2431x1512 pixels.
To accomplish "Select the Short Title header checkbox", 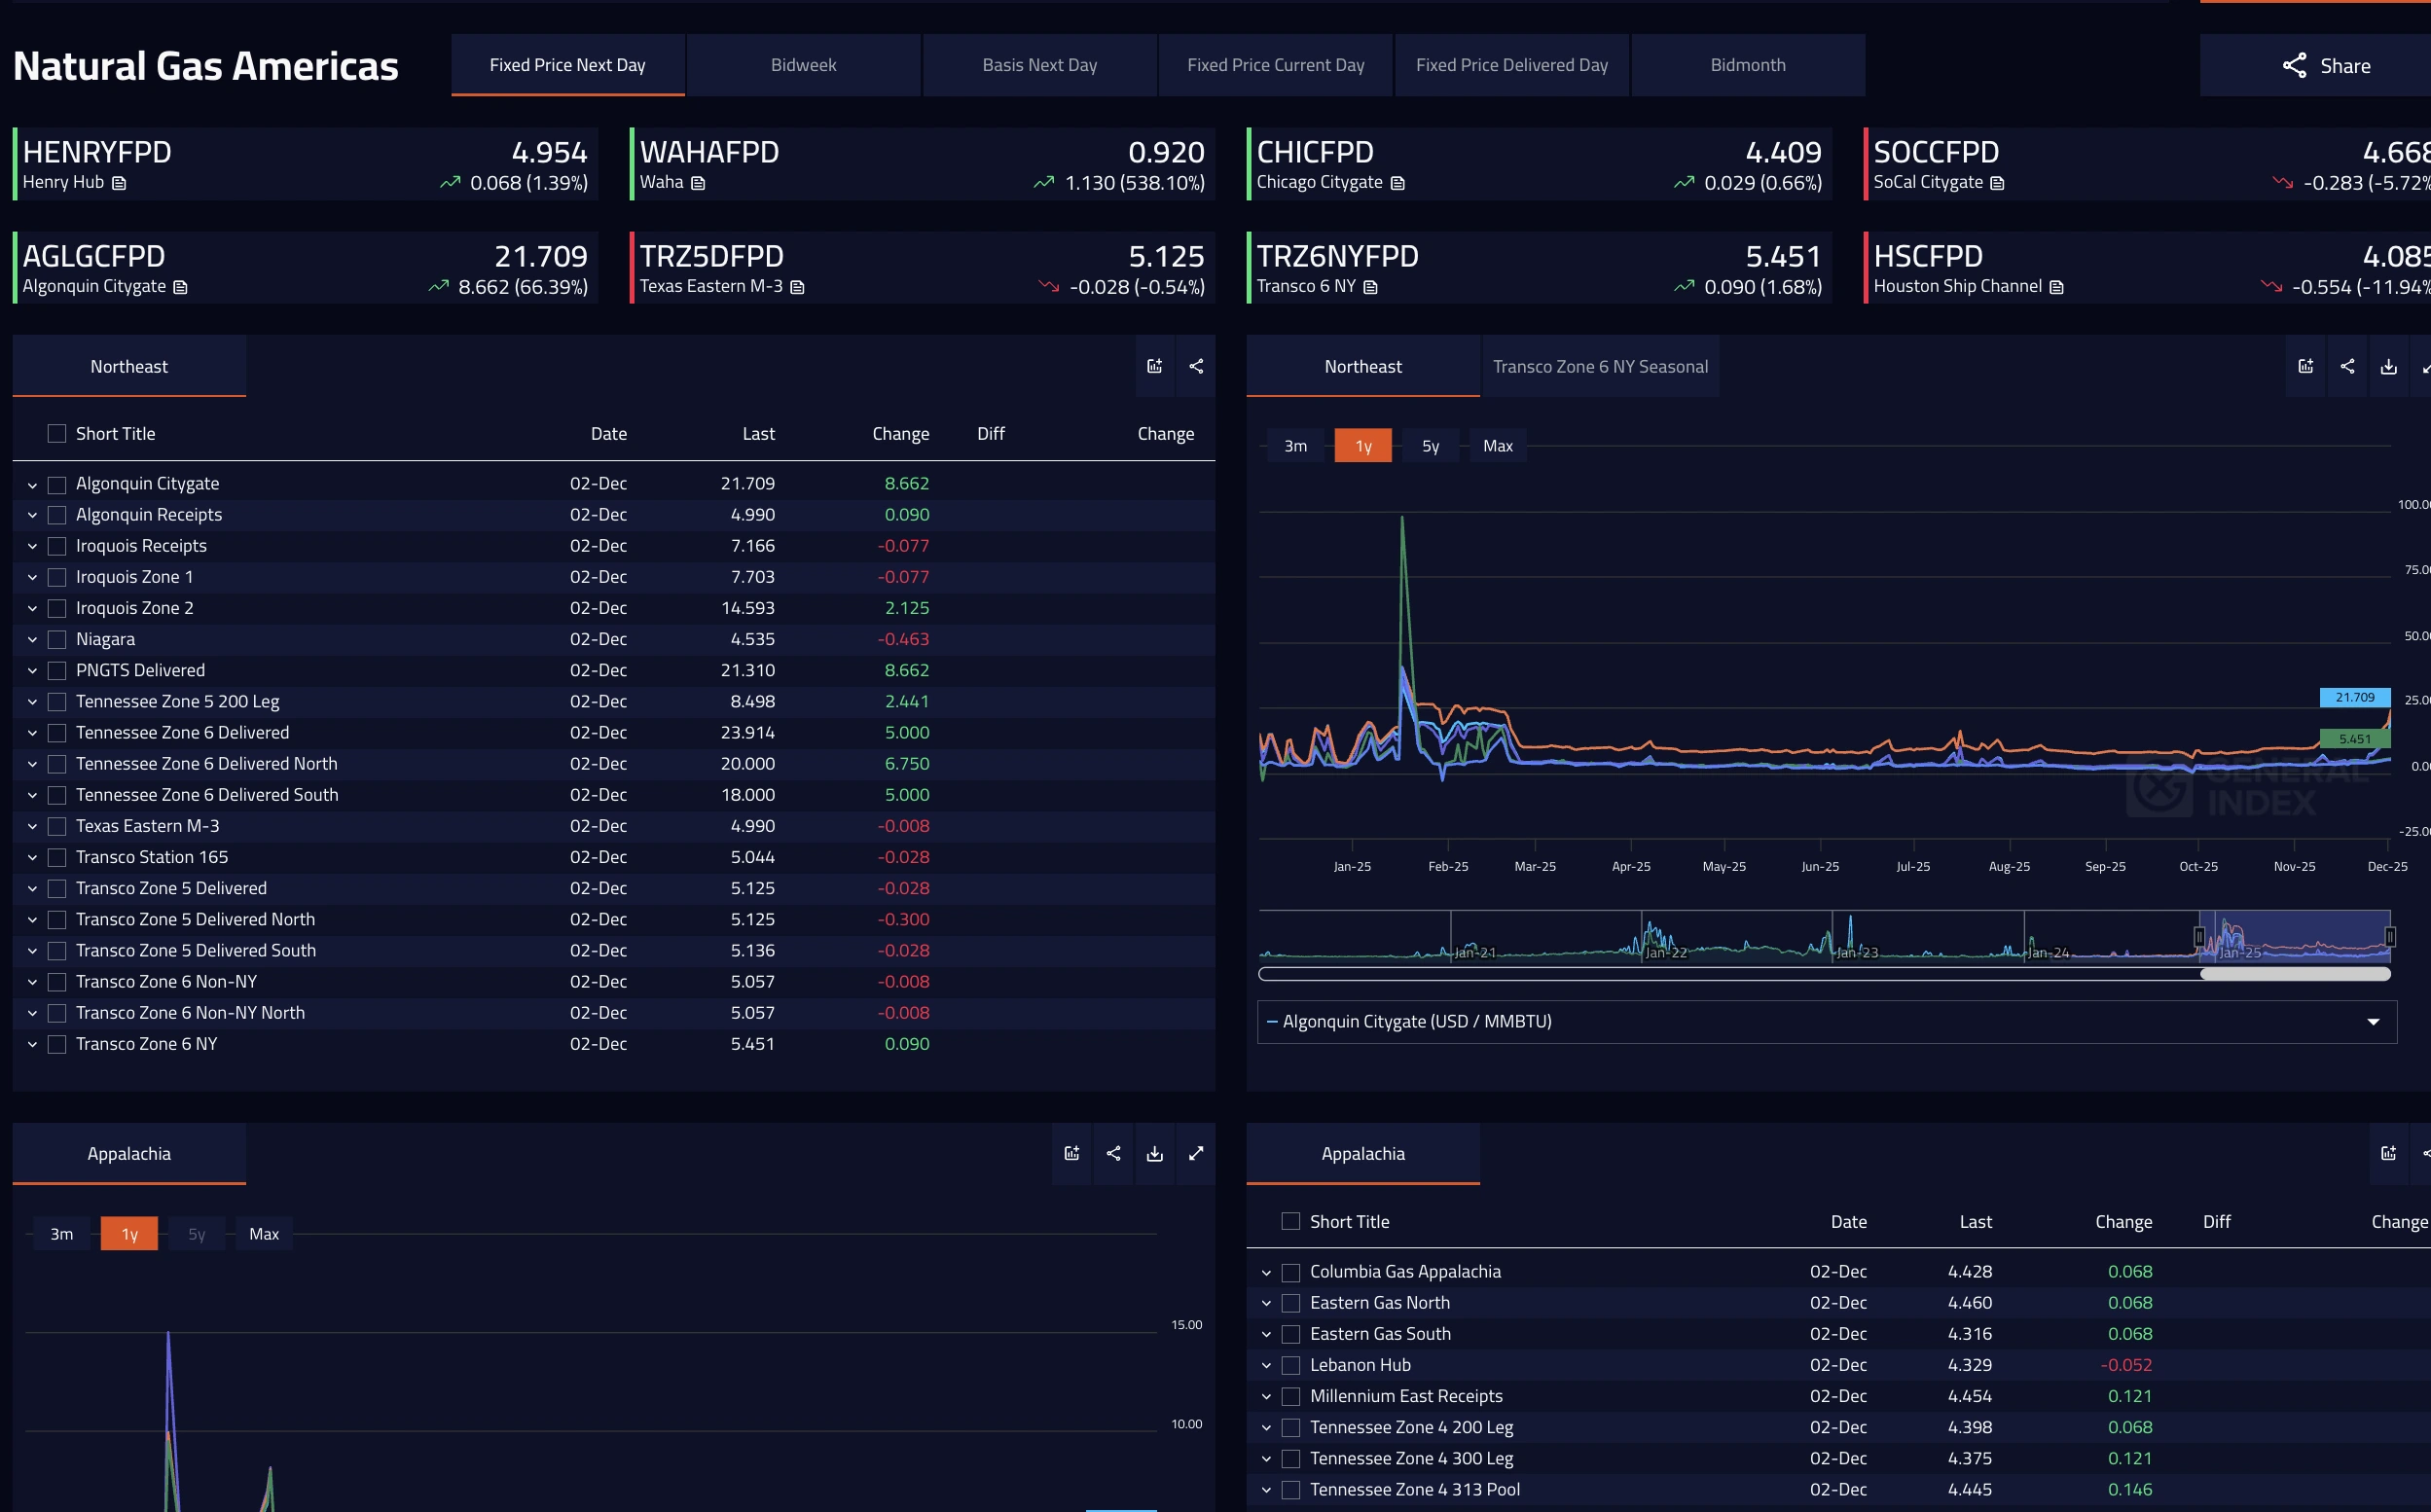I will coord(56,433).
